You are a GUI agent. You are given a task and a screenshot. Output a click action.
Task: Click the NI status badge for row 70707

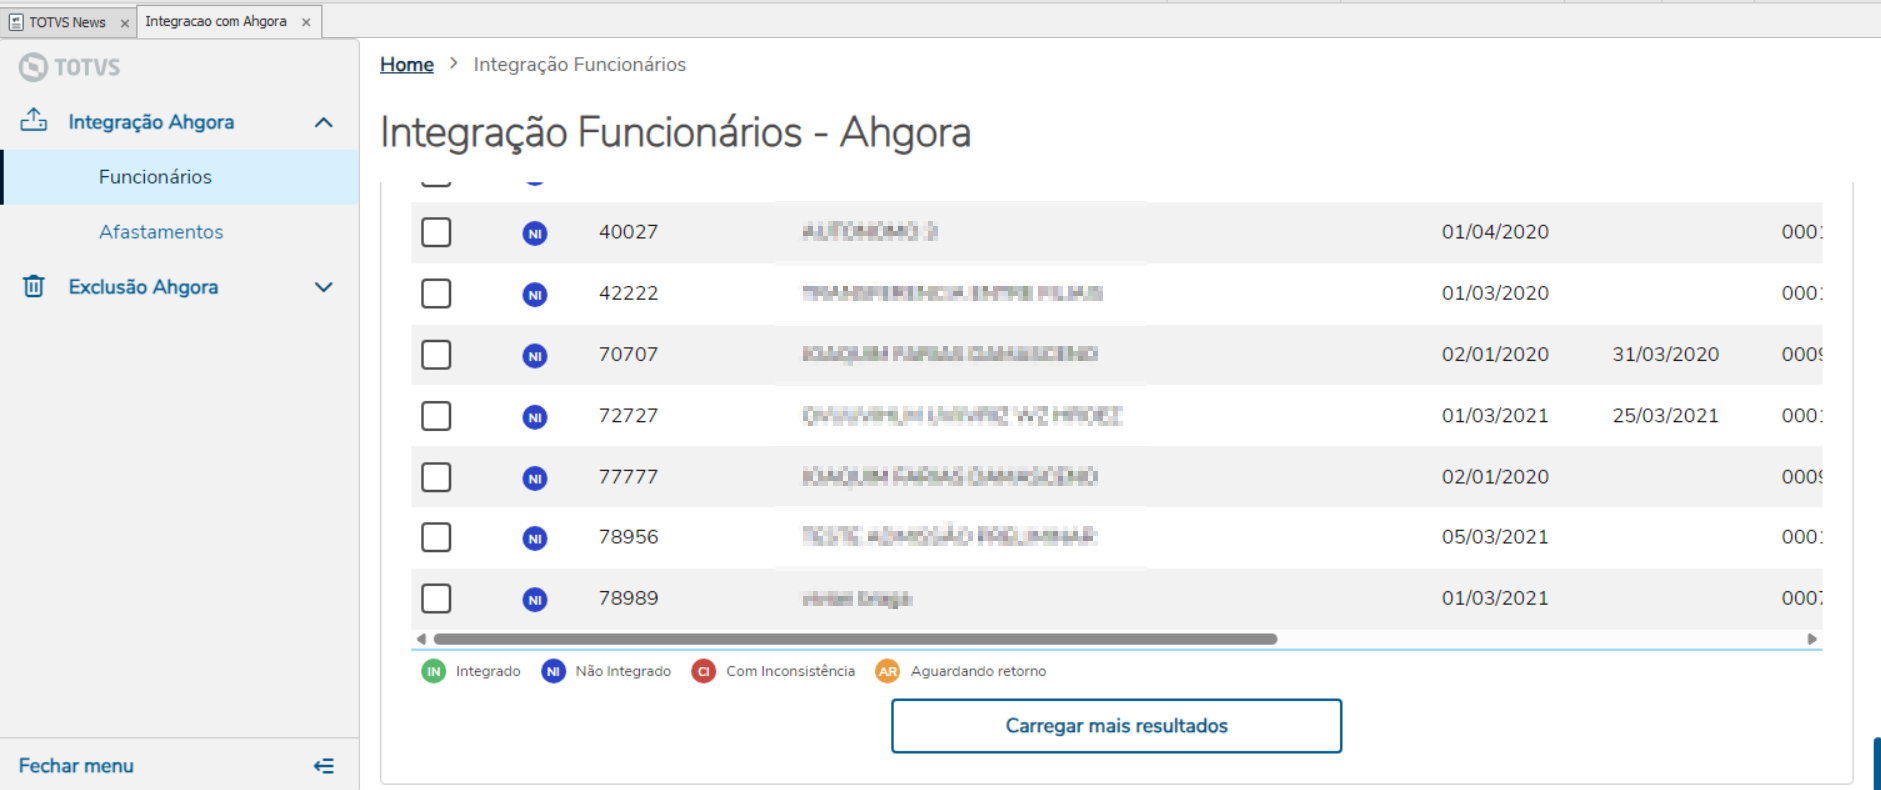tap(535, 356)
